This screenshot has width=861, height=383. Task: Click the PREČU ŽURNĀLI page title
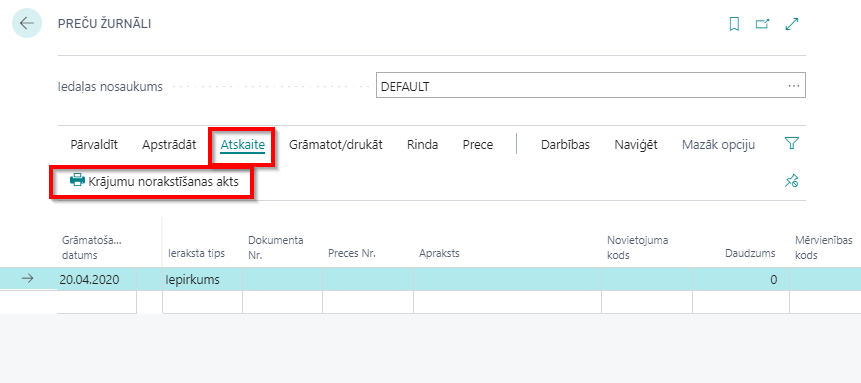click(x=104, y=24)
